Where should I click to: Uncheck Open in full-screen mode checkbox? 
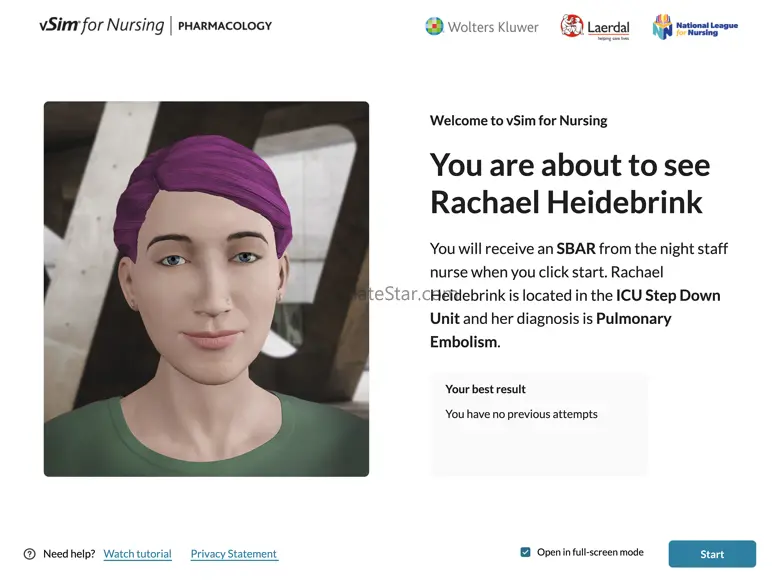pyautogui.click(x=525, y=552)
